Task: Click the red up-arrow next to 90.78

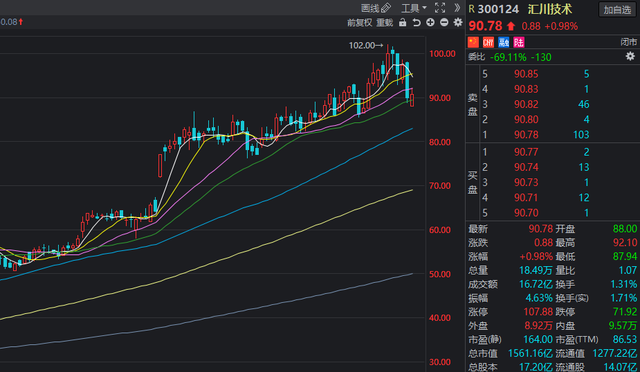Action: click(511, 26)
